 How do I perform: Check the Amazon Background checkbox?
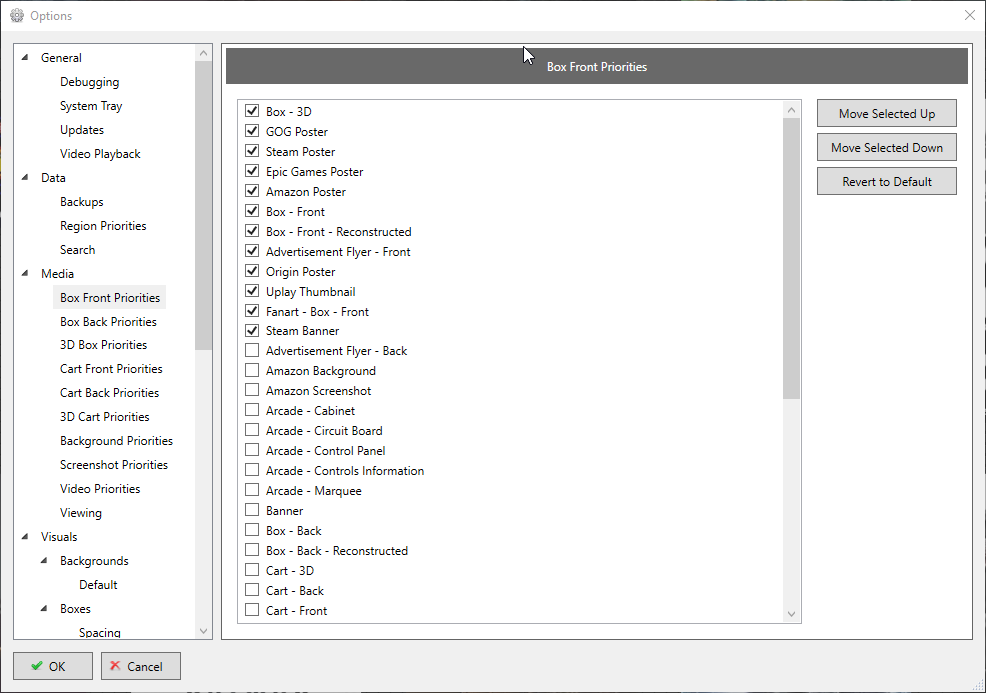252,370
